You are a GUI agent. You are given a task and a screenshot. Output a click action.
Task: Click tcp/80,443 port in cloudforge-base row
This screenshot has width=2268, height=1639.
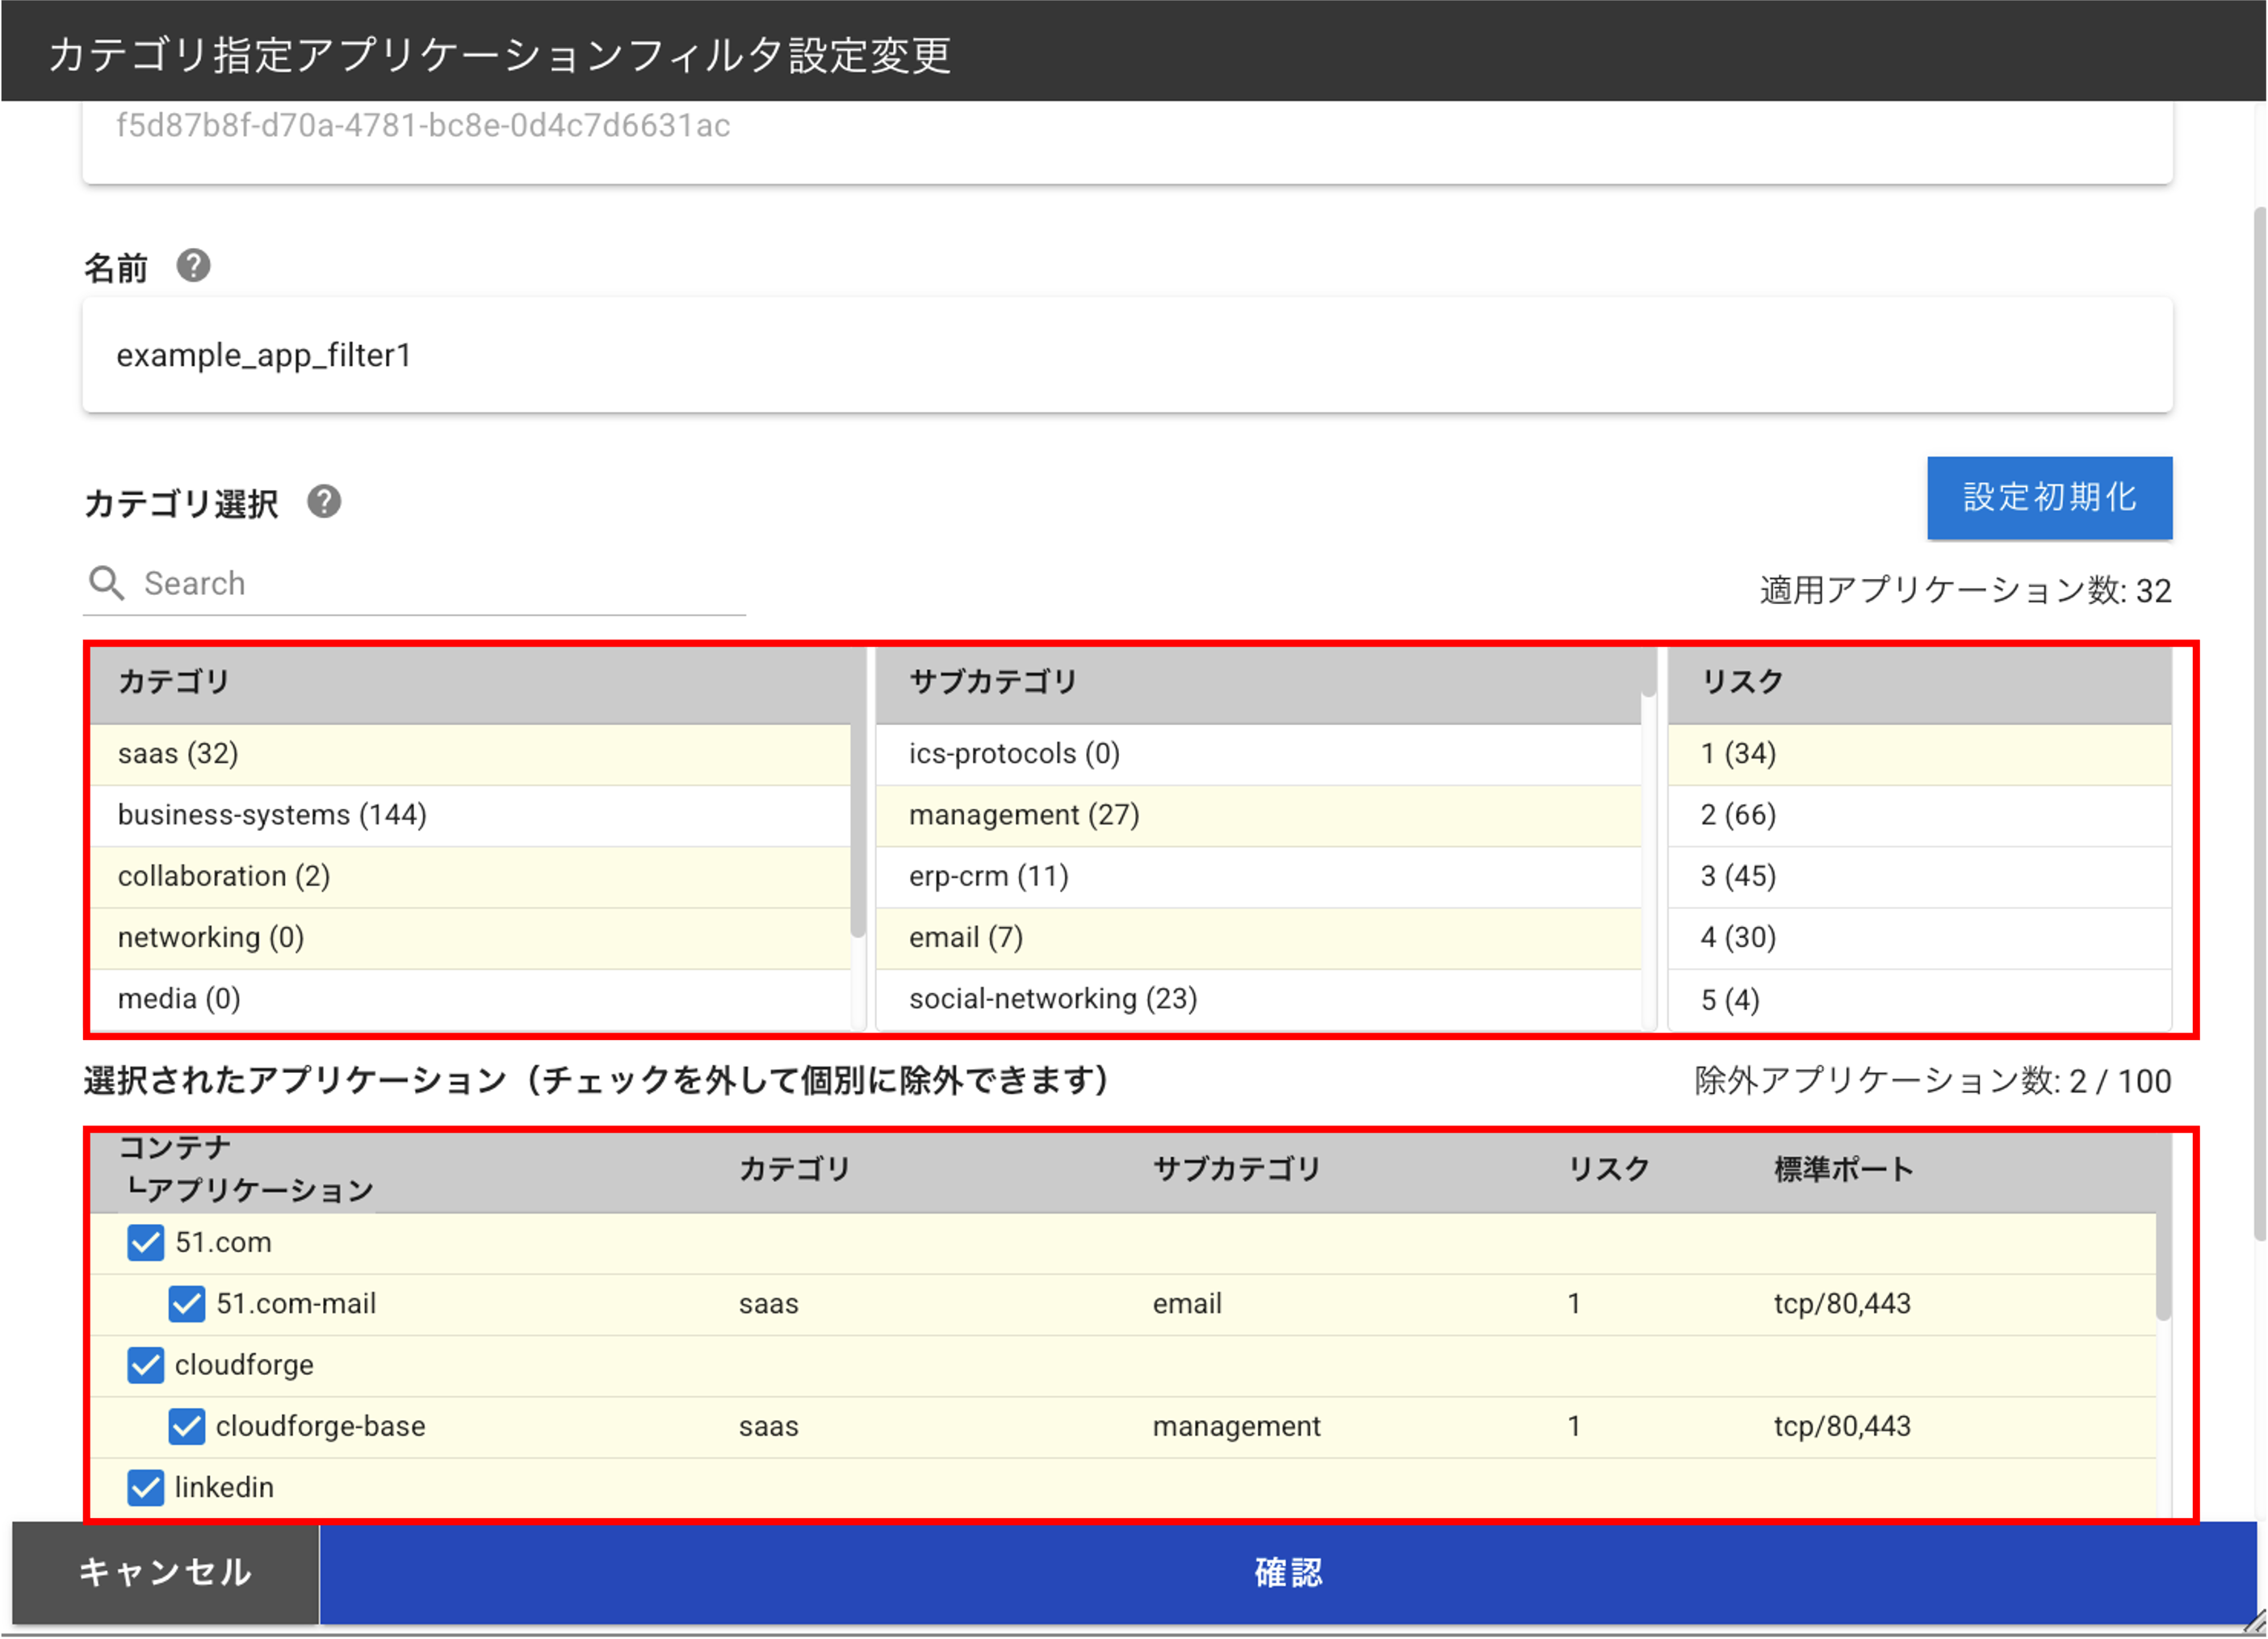[1842, 1426]
